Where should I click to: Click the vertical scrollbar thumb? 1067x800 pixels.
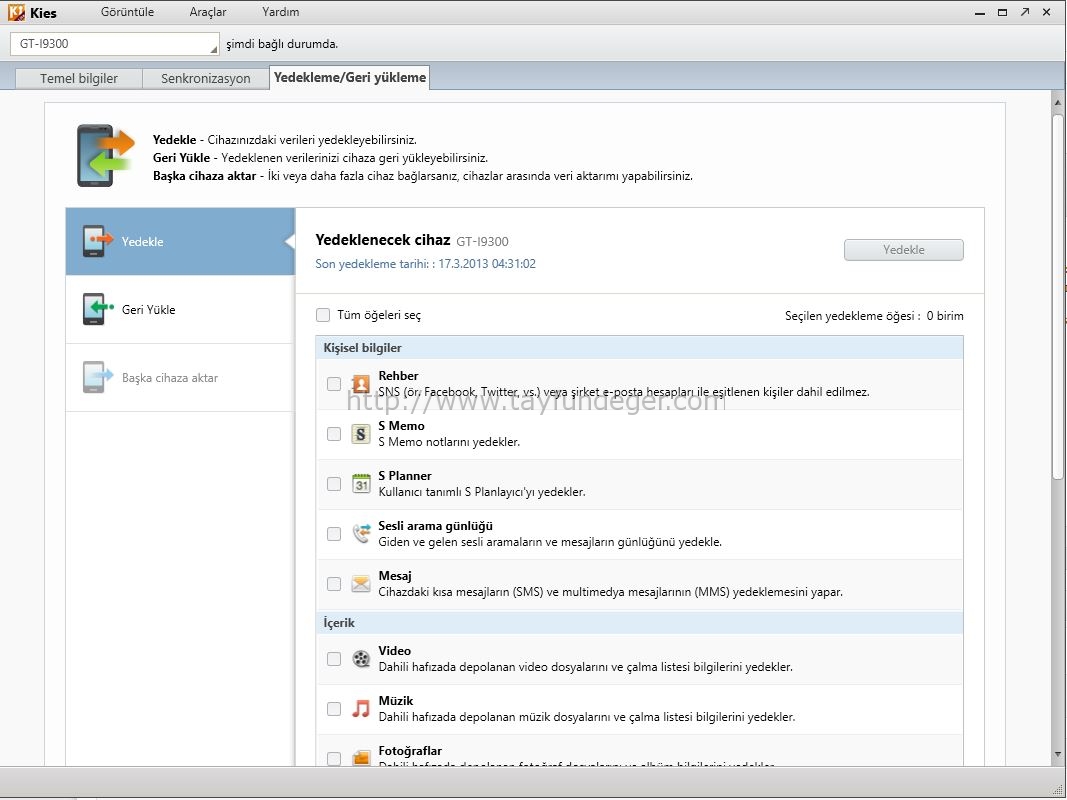tap(1057, 296)
